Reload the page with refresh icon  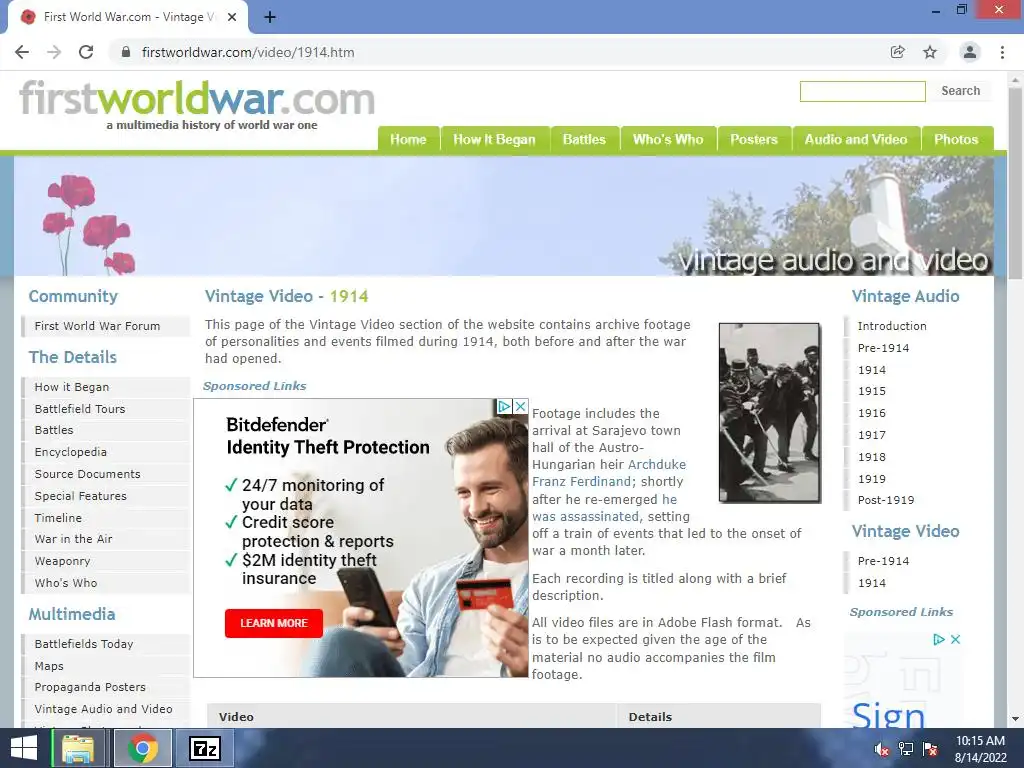click(x=86, y=52)
